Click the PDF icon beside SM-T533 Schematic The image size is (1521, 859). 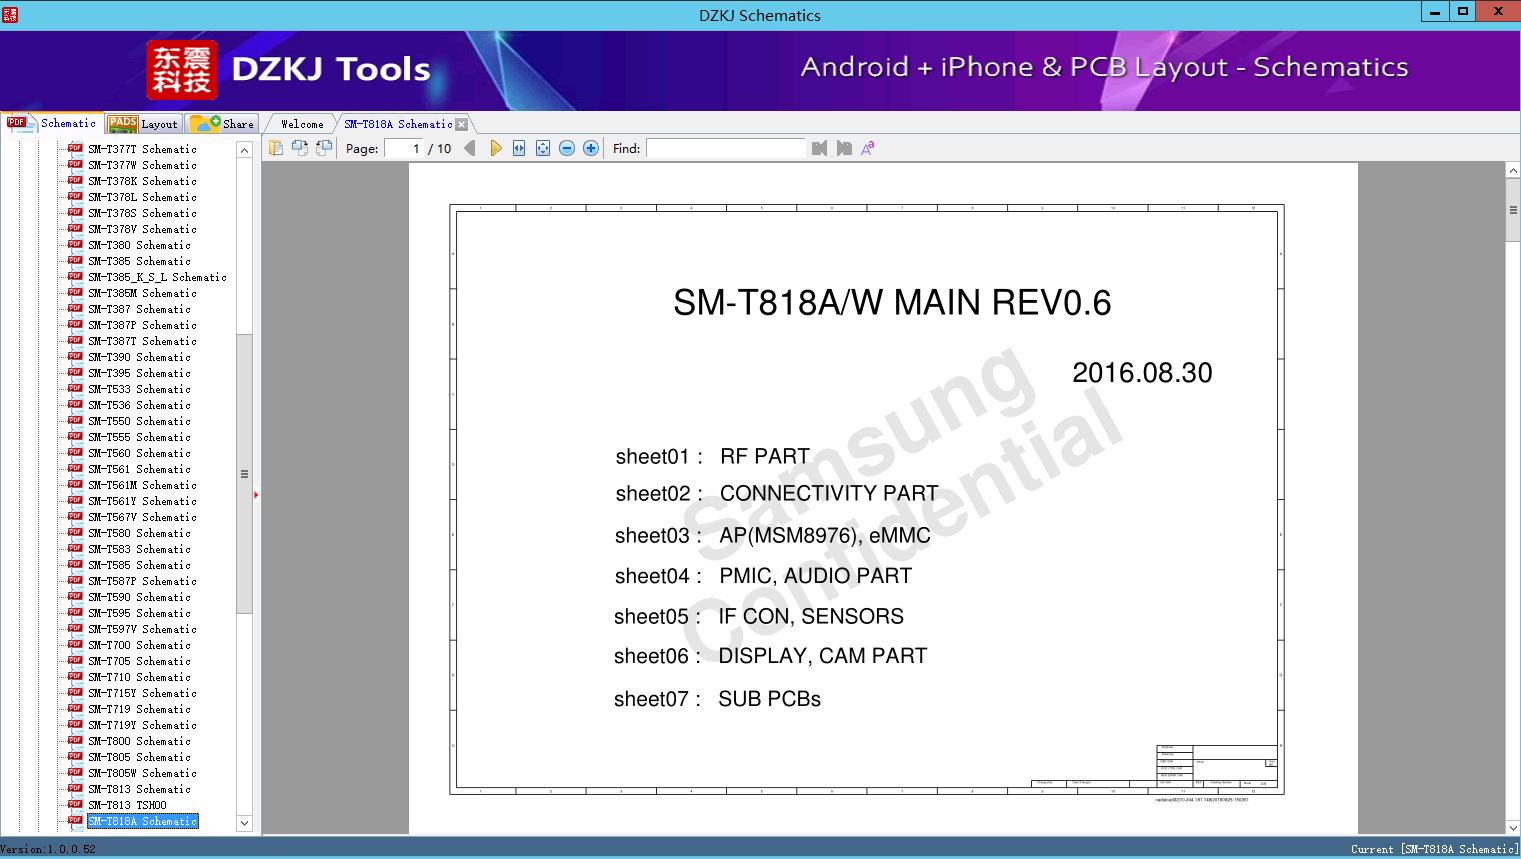coord(75,388)
